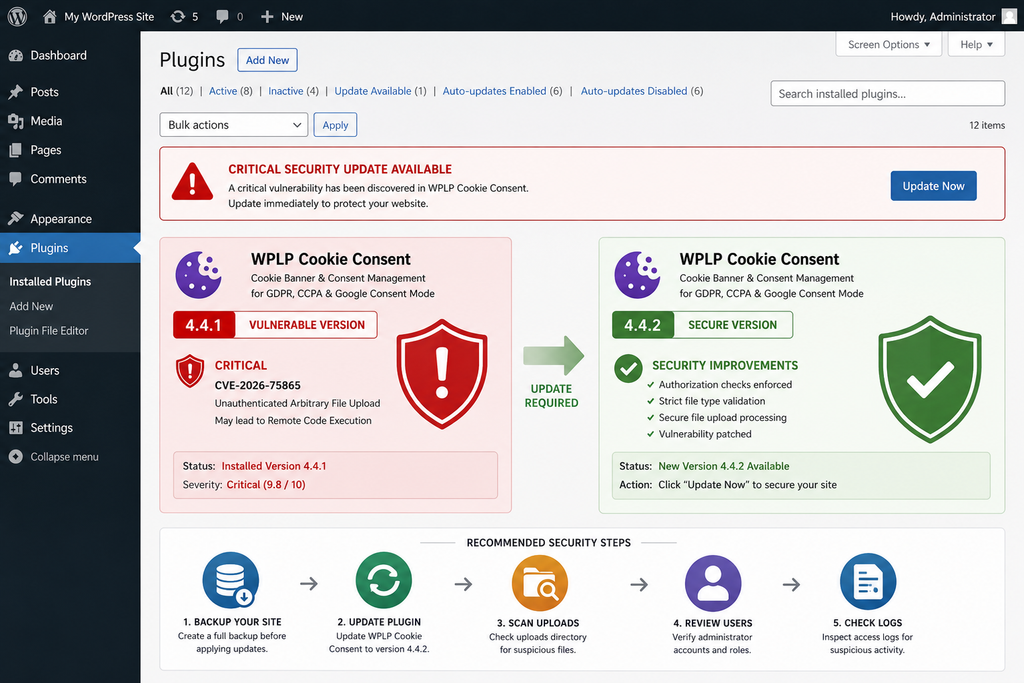1024x683 pixels.
Task: Click the WordPress logo in admin bar
Action: pos(17,16)
